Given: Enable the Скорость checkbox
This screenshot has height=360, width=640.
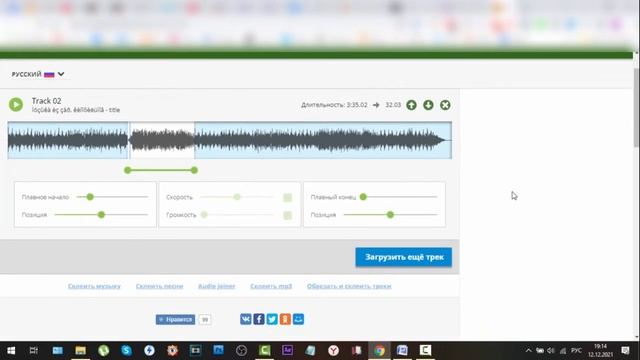Looking at the screenshot, I should click(287, 198).
